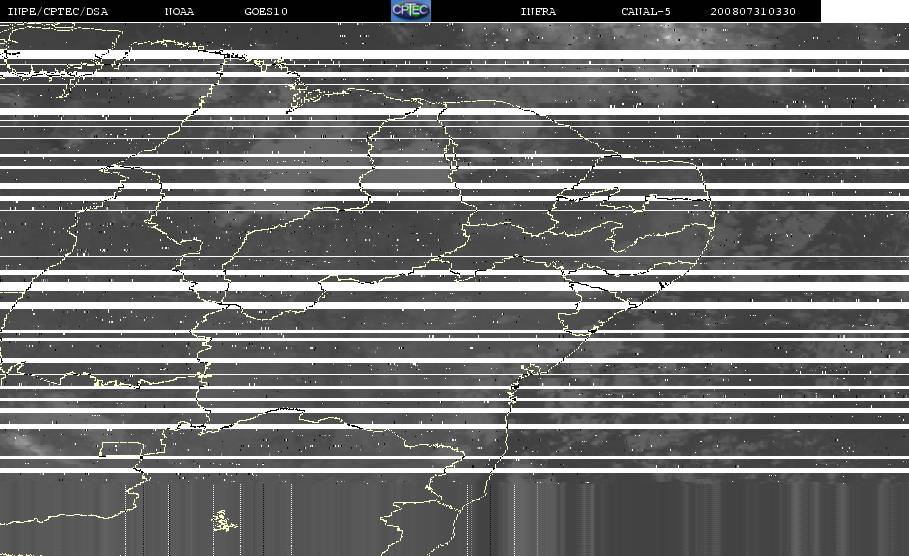Click the easternmost tip of Brazil's coastline

click(x=715, y=217)
